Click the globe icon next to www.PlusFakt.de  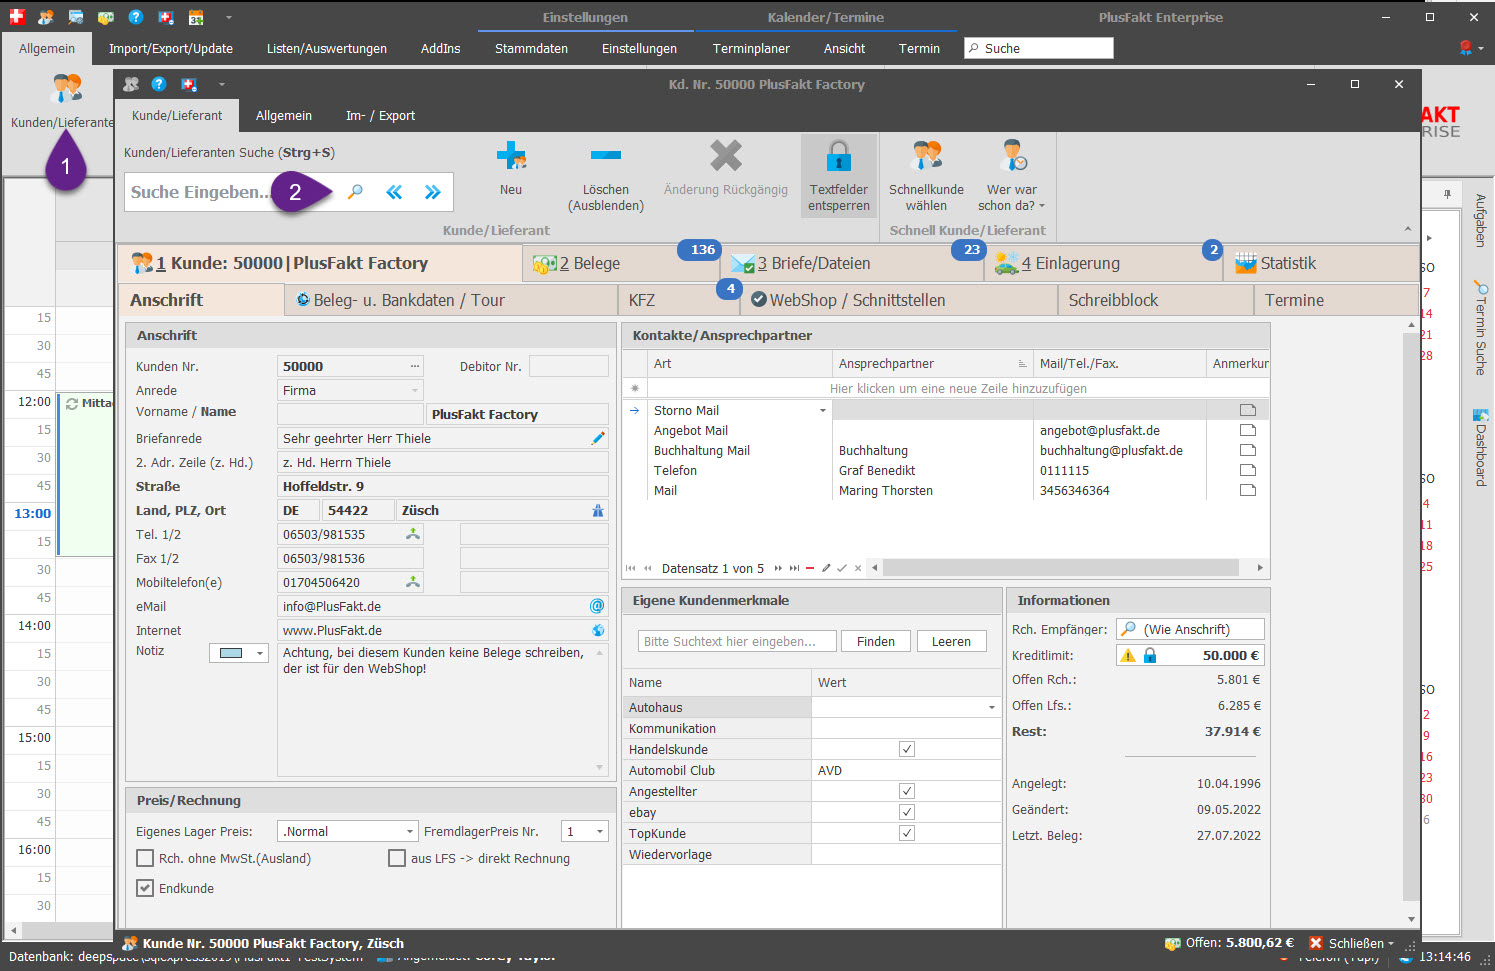[x=598, y=630]
